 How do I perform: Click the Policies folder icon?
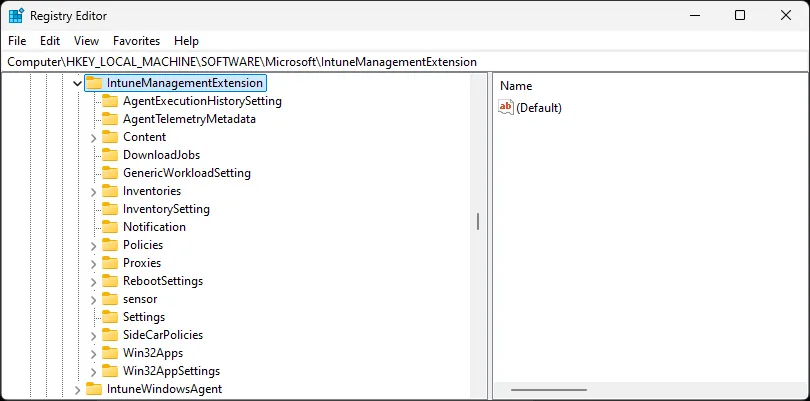[x=110, y=245]
